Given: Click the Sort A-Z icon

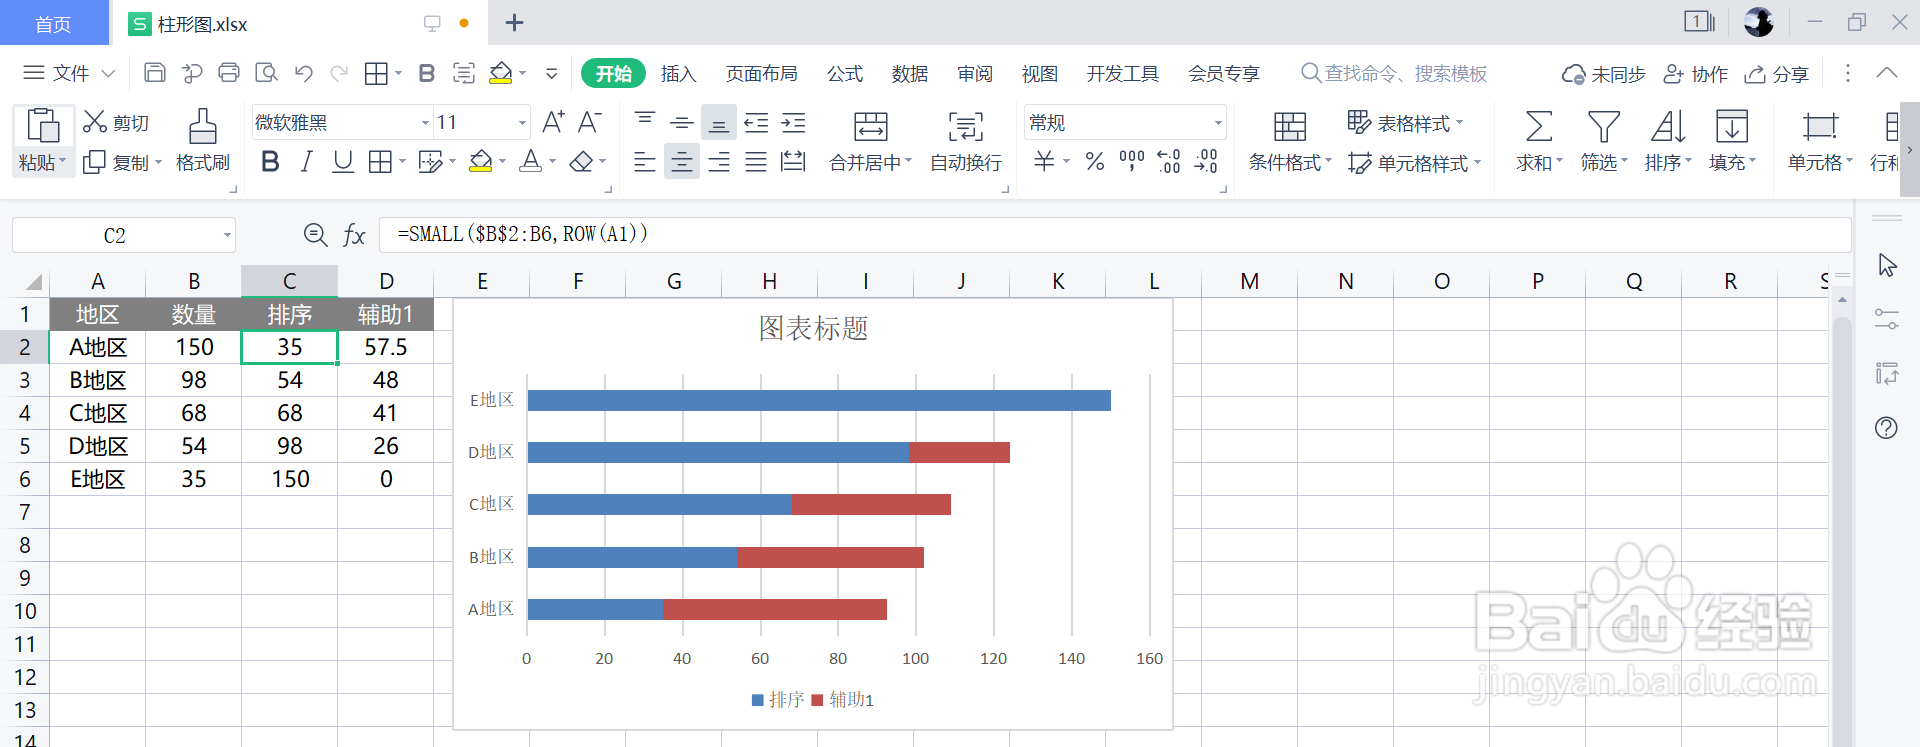Looking at the screenshot, I should [1668, 126].
